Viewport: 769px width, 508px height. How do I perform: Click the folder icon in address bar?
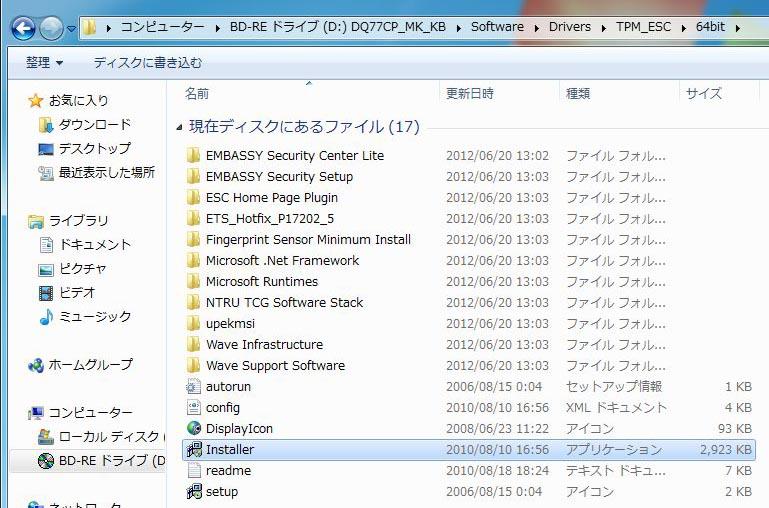[x=89, y=27]
